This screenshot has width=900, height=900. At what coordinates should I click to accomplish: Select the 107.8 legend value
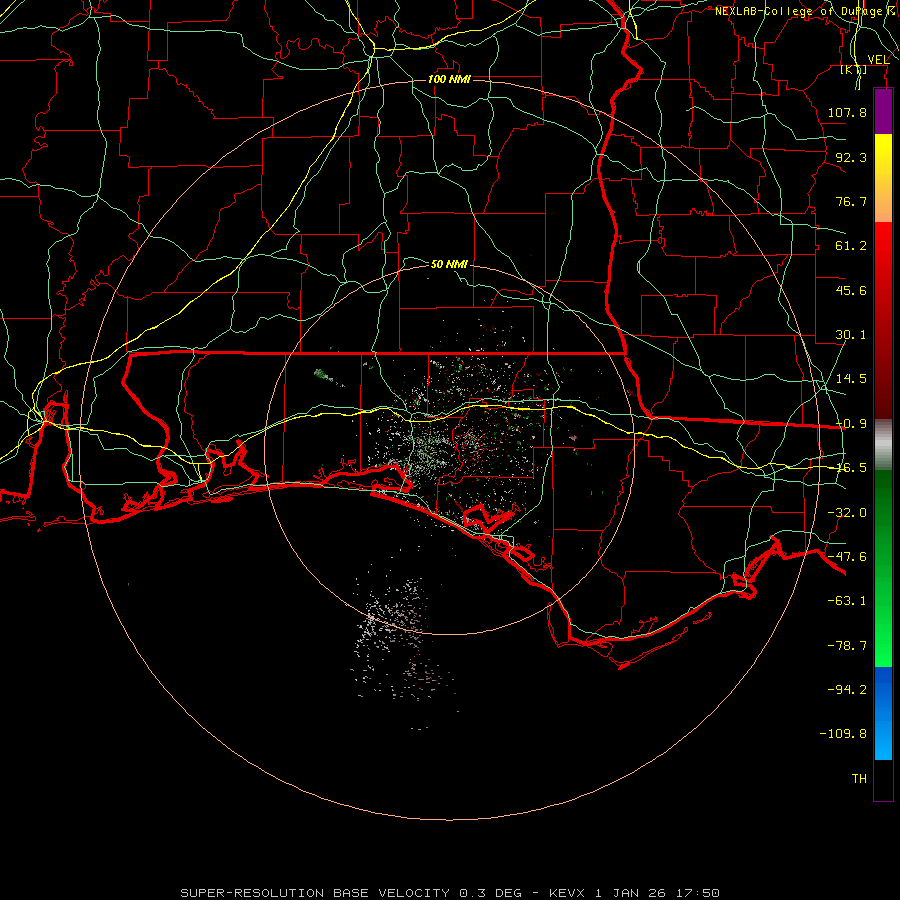pyautogui.click(x=847, y=112)
